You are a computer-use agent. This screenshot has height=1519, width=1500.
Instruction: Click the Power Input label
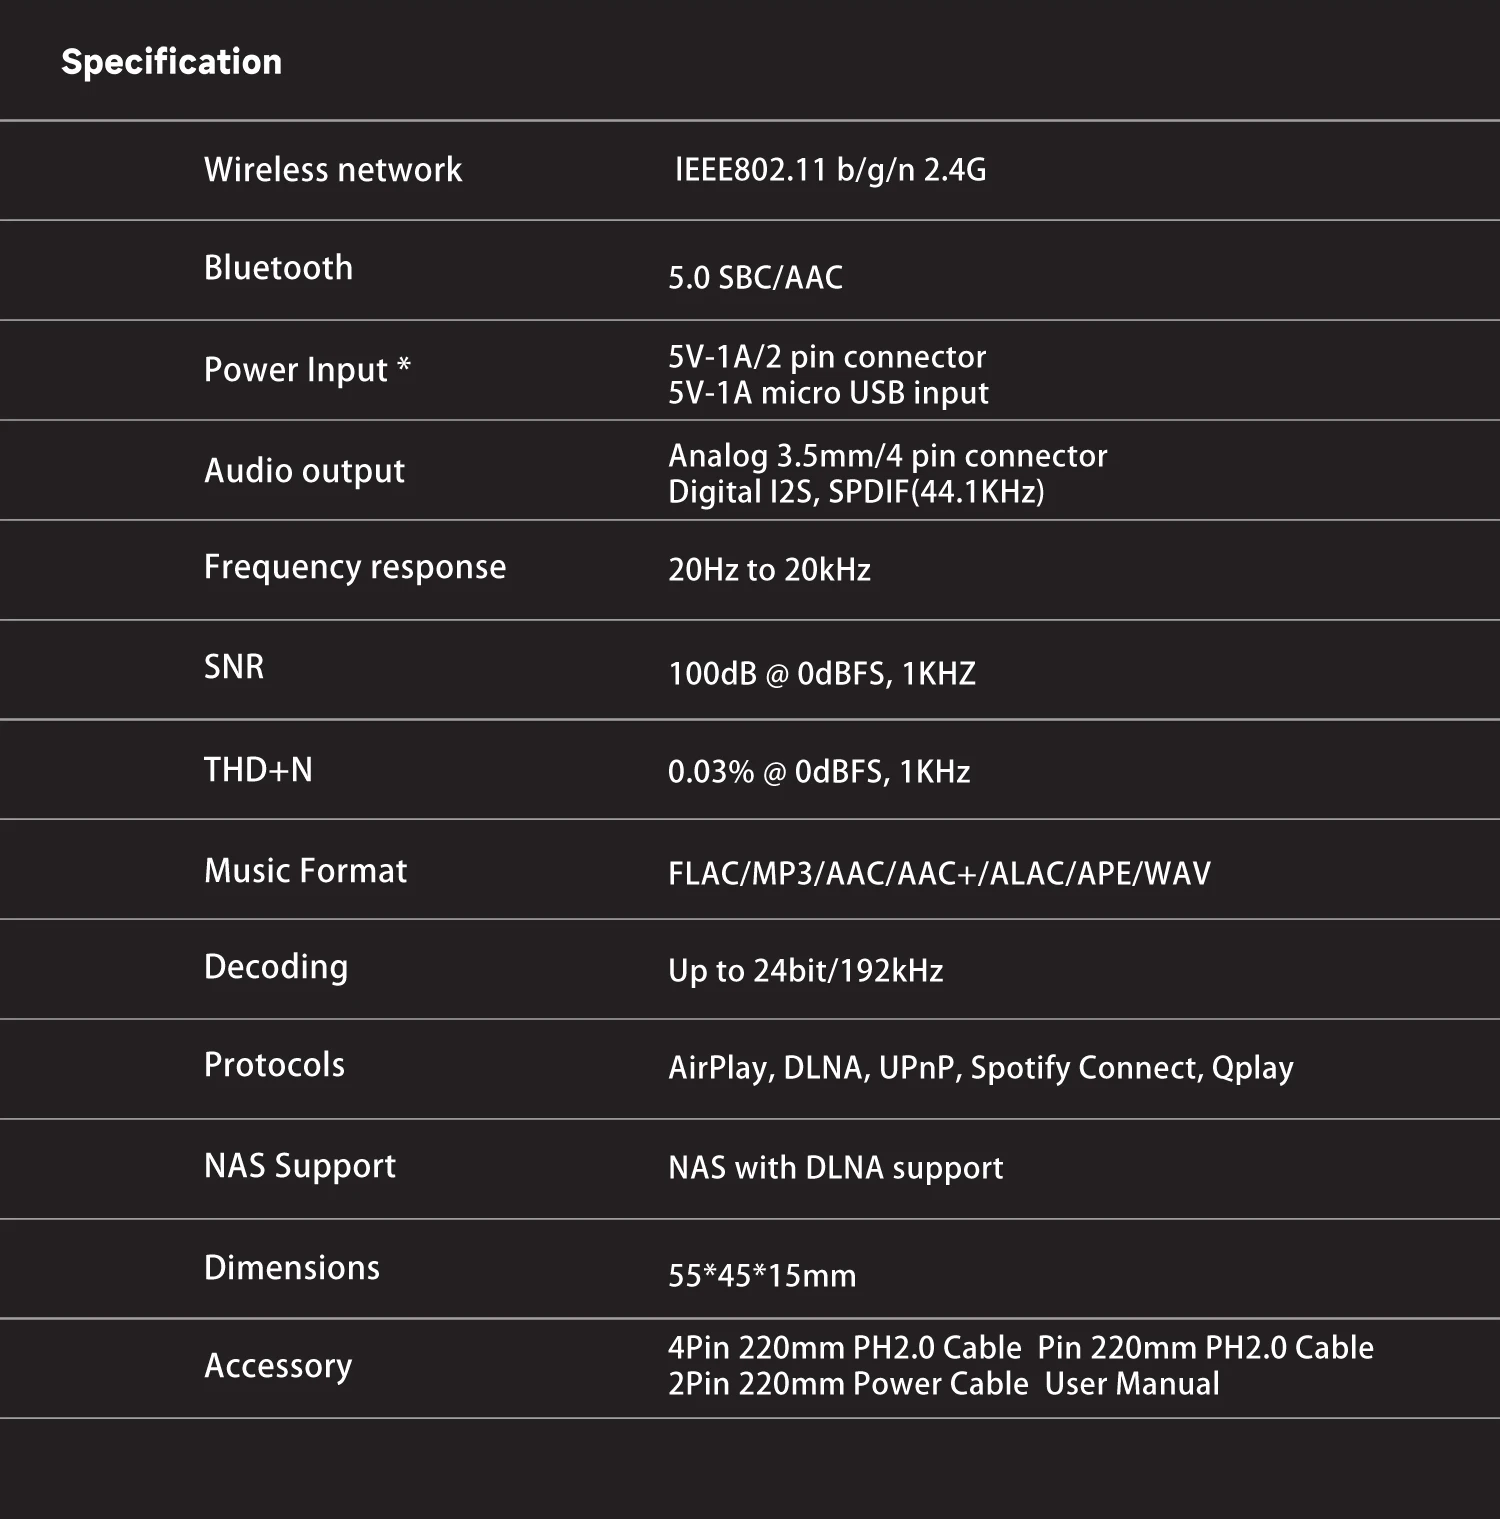click(307, 370)
